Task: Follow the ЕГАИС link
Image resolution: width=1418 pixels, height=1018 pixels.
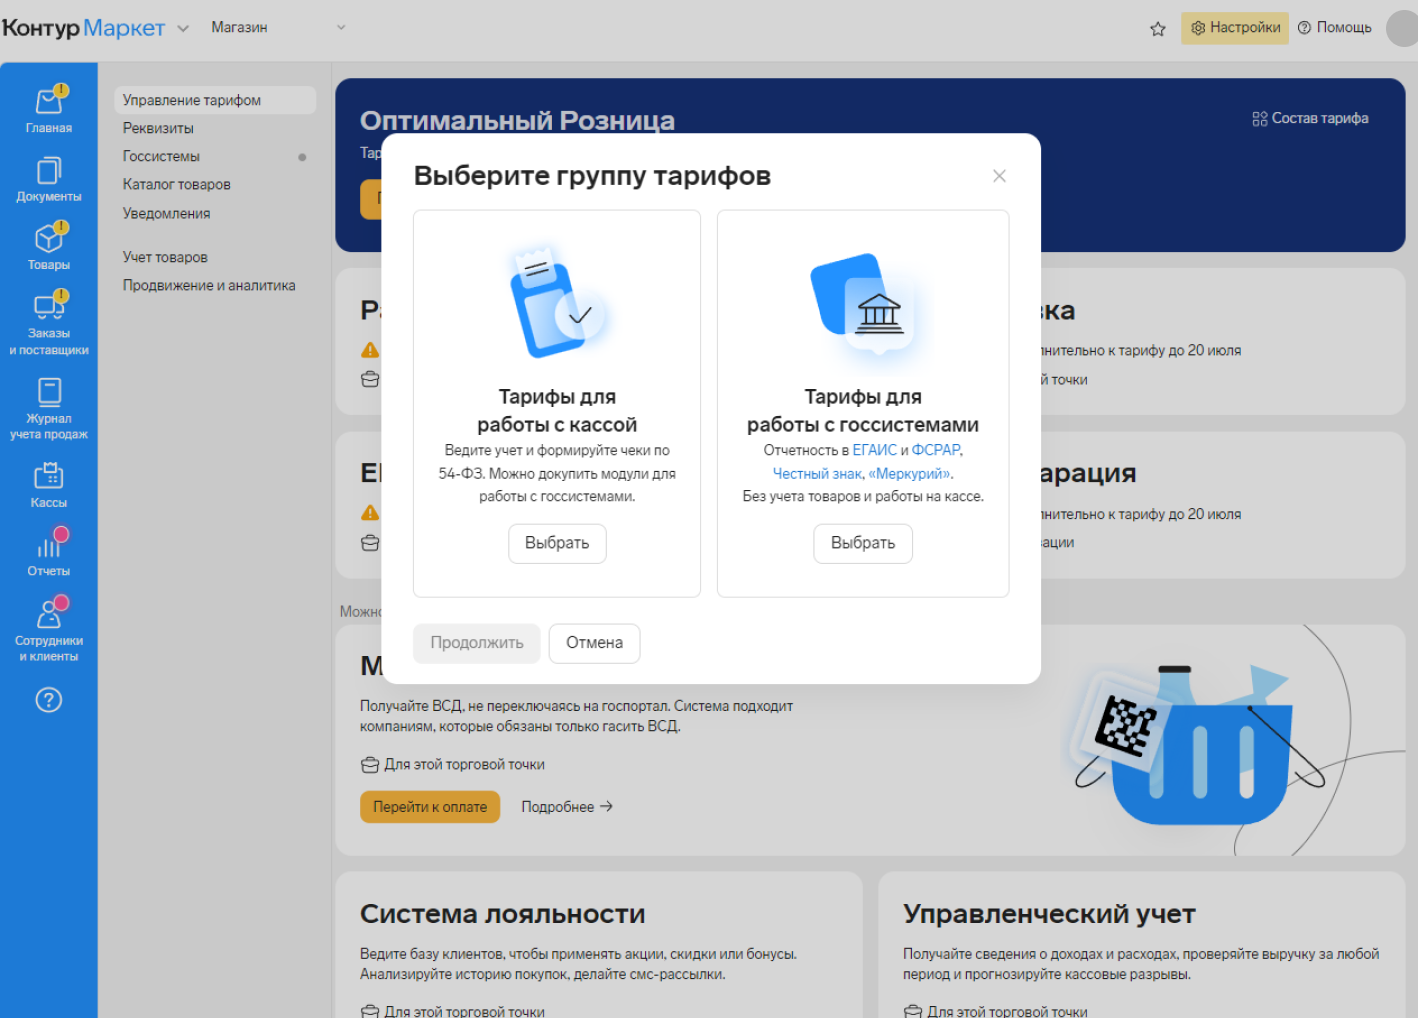Action: click(875, 450)
